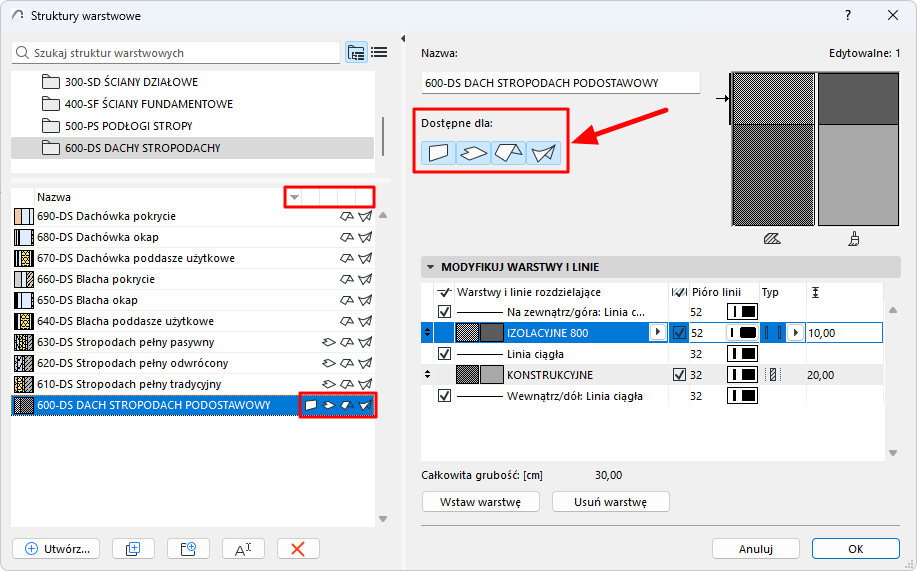Image resolution: width=917 pixels, height=571 pixels.
Task: Click the Utwórz... button
Action: (x=56, y=549)
